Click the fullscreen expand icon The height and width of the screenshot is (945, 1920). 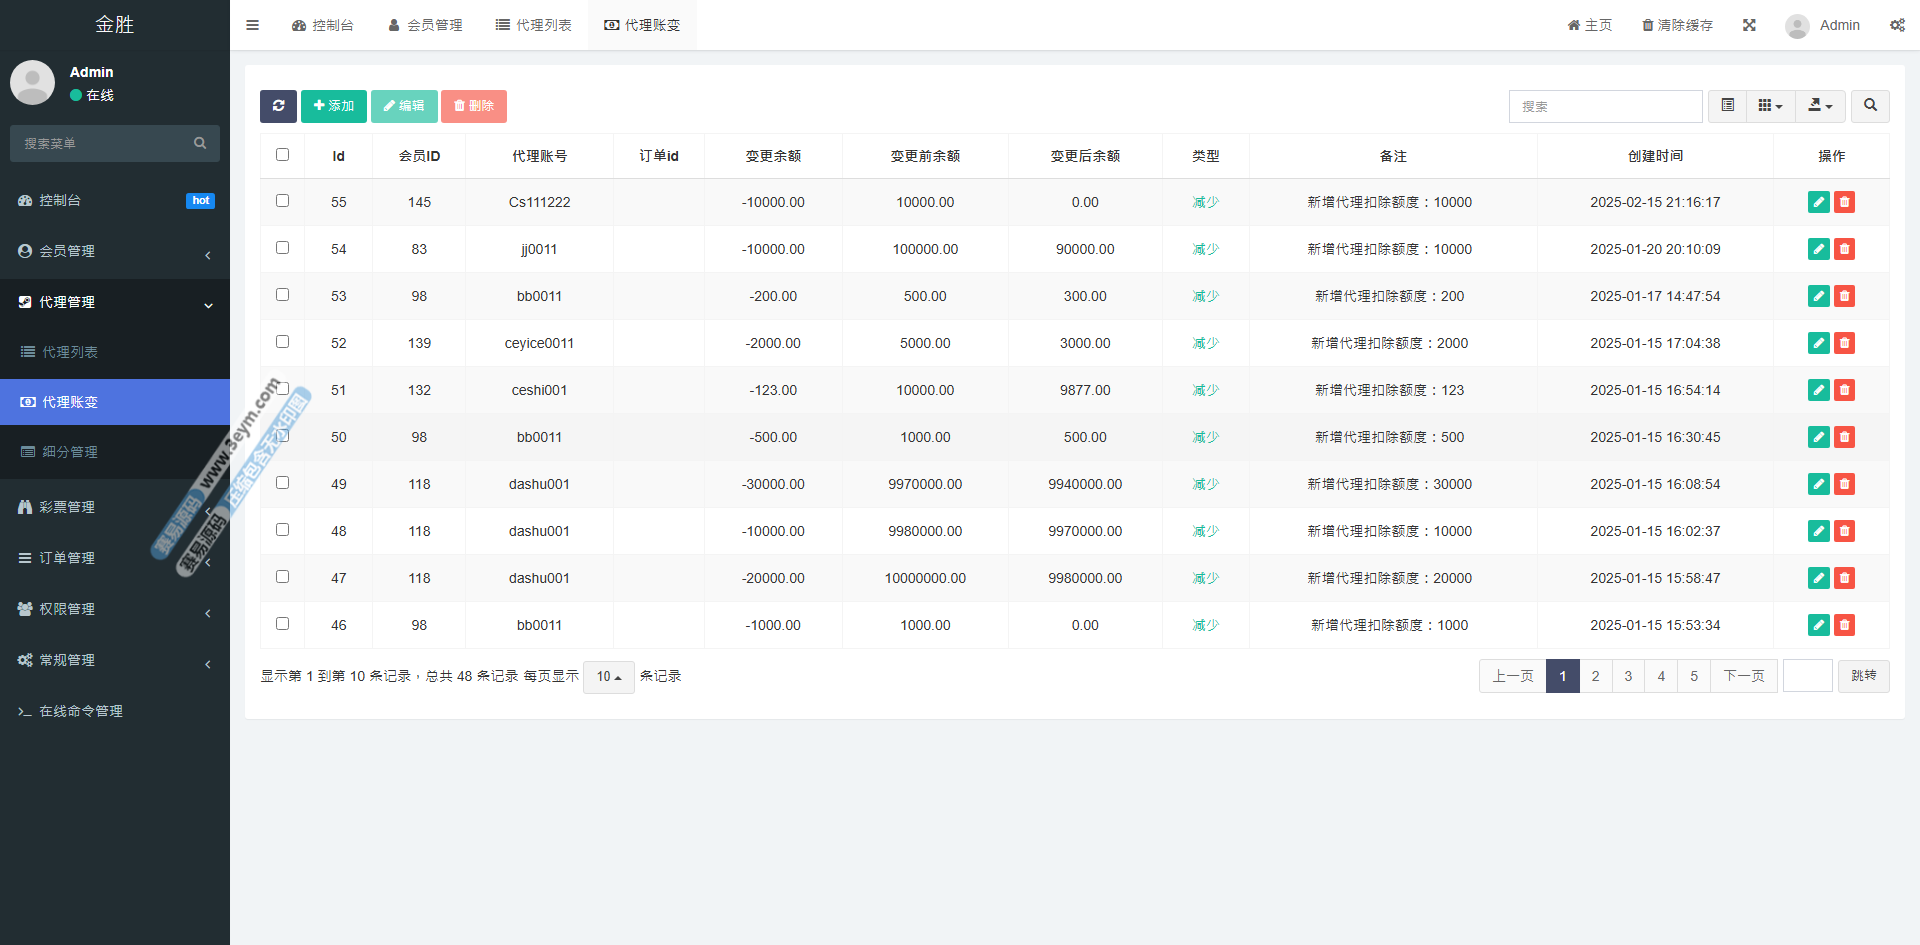[x=1749, y=25]
